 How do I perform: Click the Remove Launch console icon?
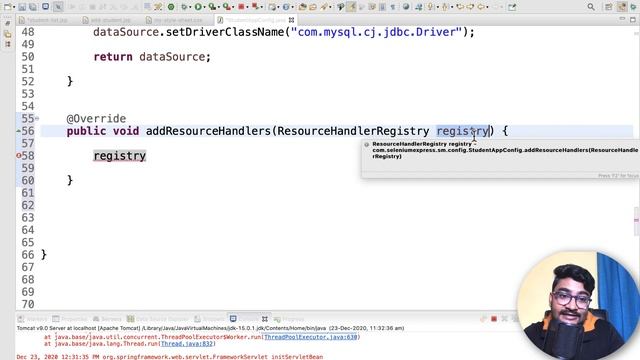[504, 319]
